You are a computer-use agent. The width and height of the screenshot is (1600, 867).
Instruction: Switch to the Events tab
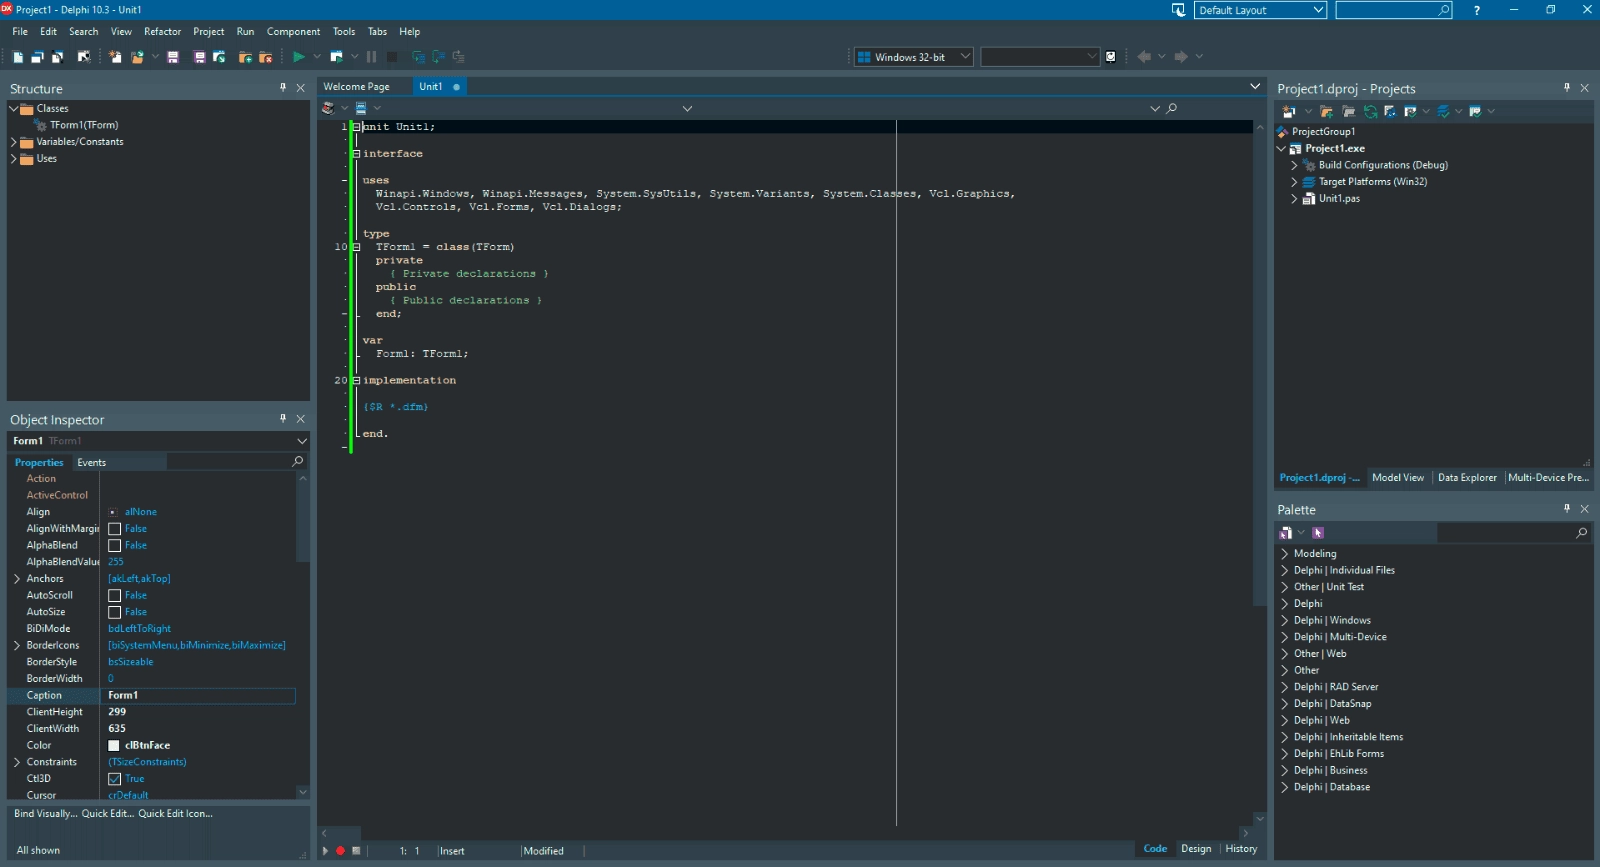(x=92, y=463)
